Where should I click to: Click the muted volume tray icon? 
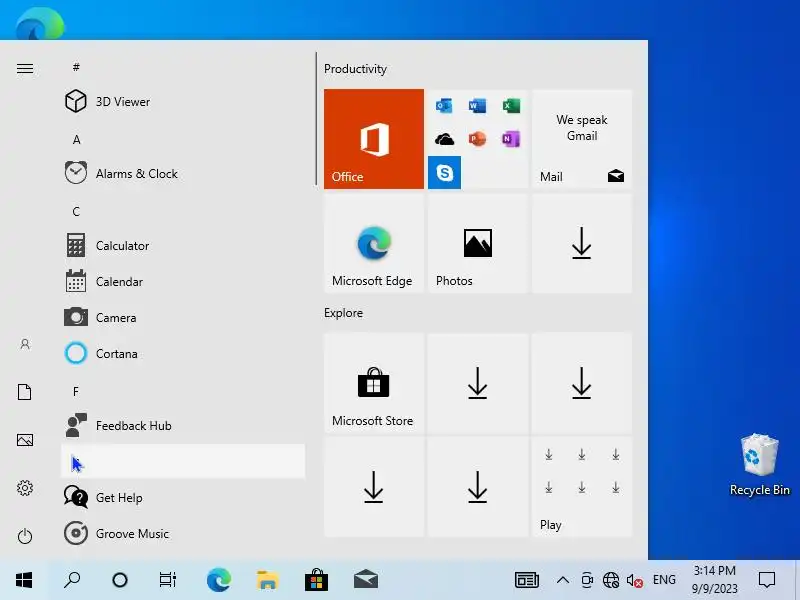[x=634, y=580]
